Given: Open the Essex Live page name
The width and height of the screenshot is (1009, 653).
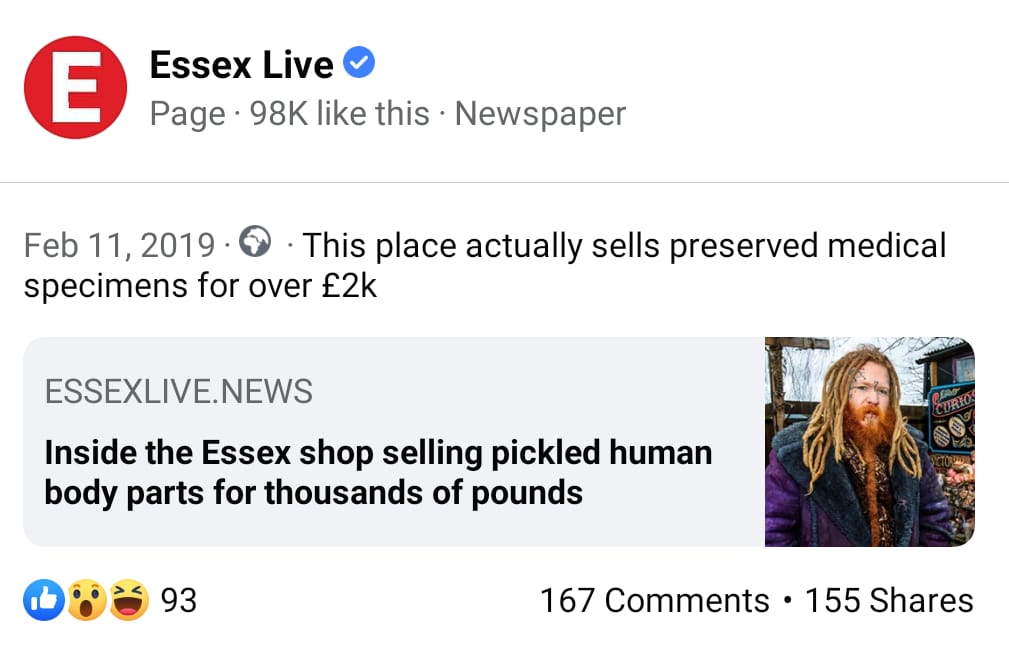Looking at the screenshot, I should point(241,65).
